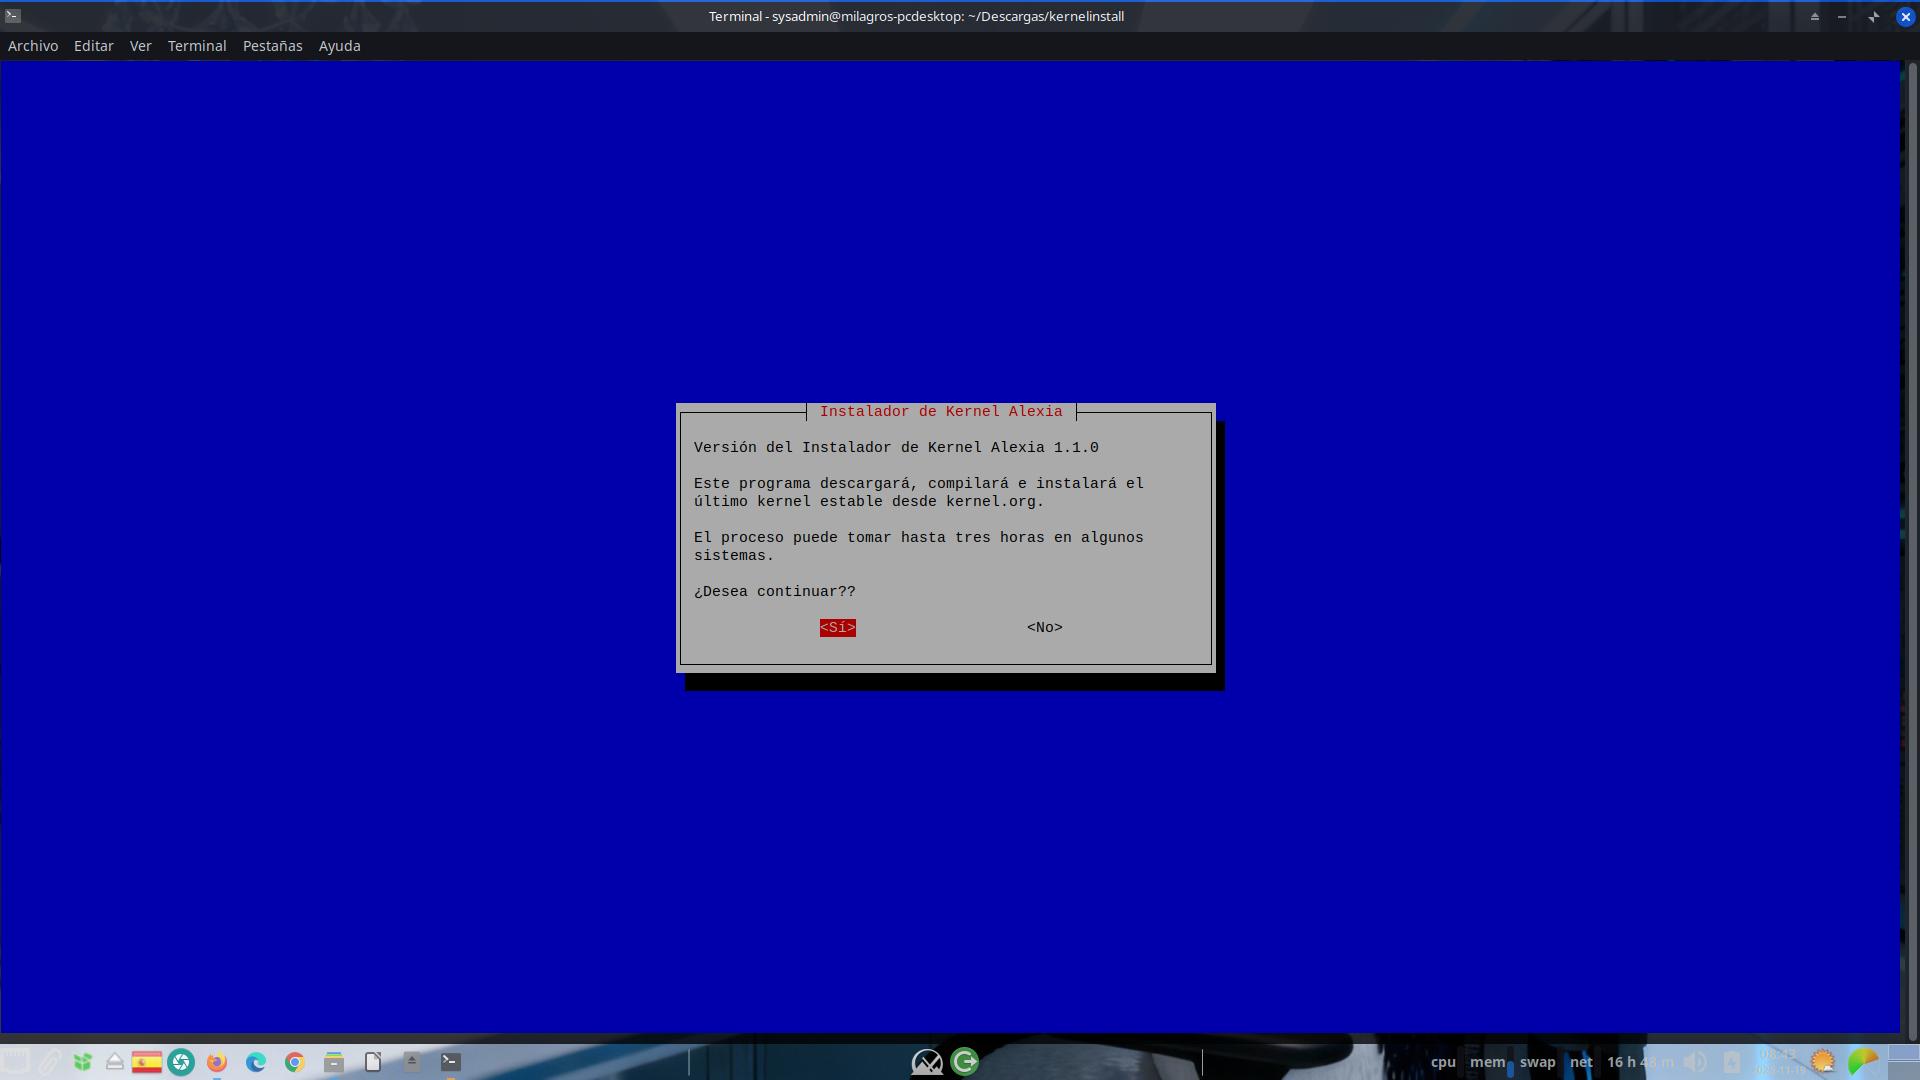Click the faded paperclip clipboard icon
Viewport: 1920px width, 1080px height.
50,1062
